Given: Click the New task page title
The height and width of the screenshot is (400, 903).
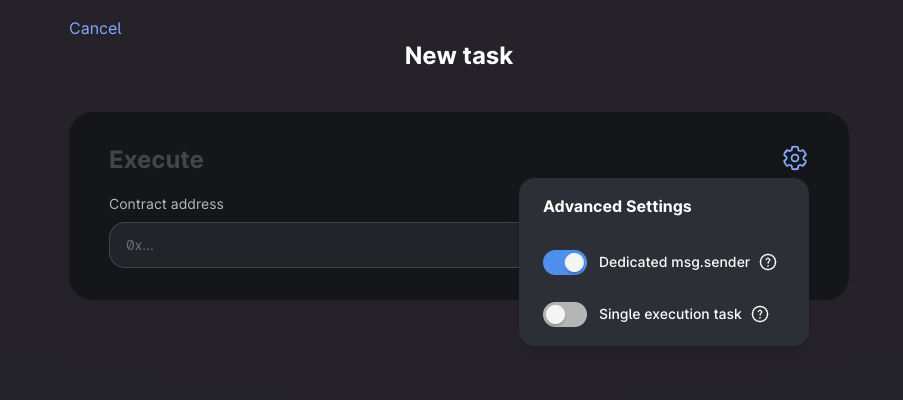Looking at the screenshot, I should 459,56.
